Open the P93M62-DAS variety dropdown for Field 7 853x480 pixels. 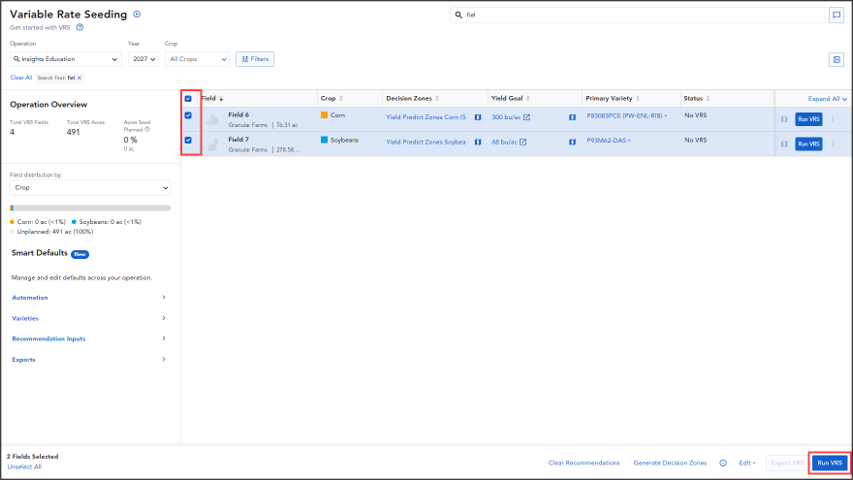click(609, 140)
